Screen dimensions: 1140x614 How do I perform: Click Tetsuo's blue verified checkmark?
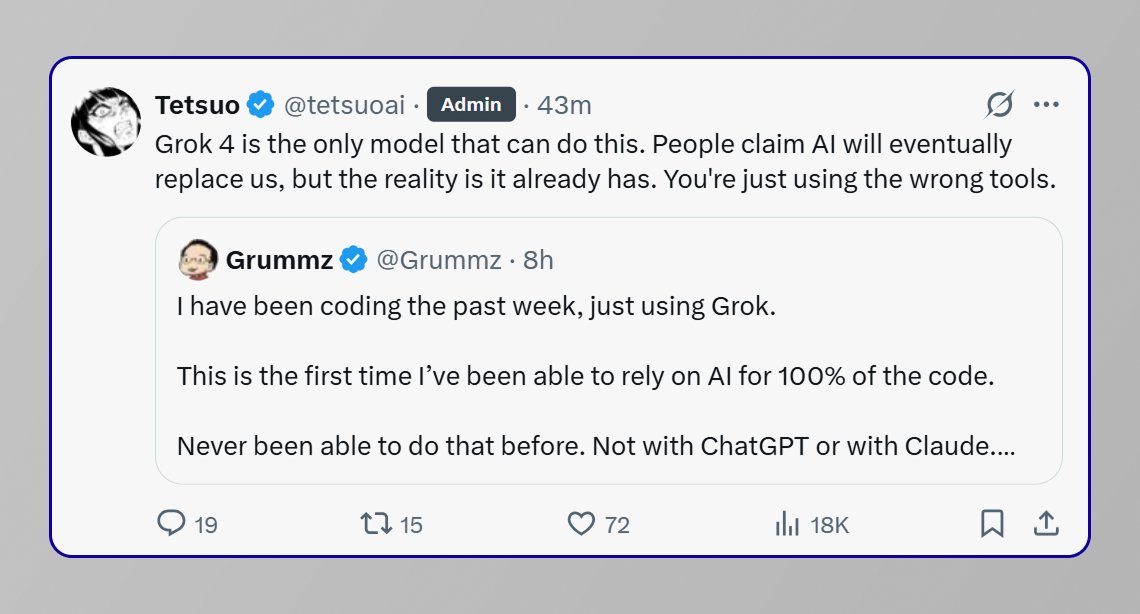pos(262,104)
